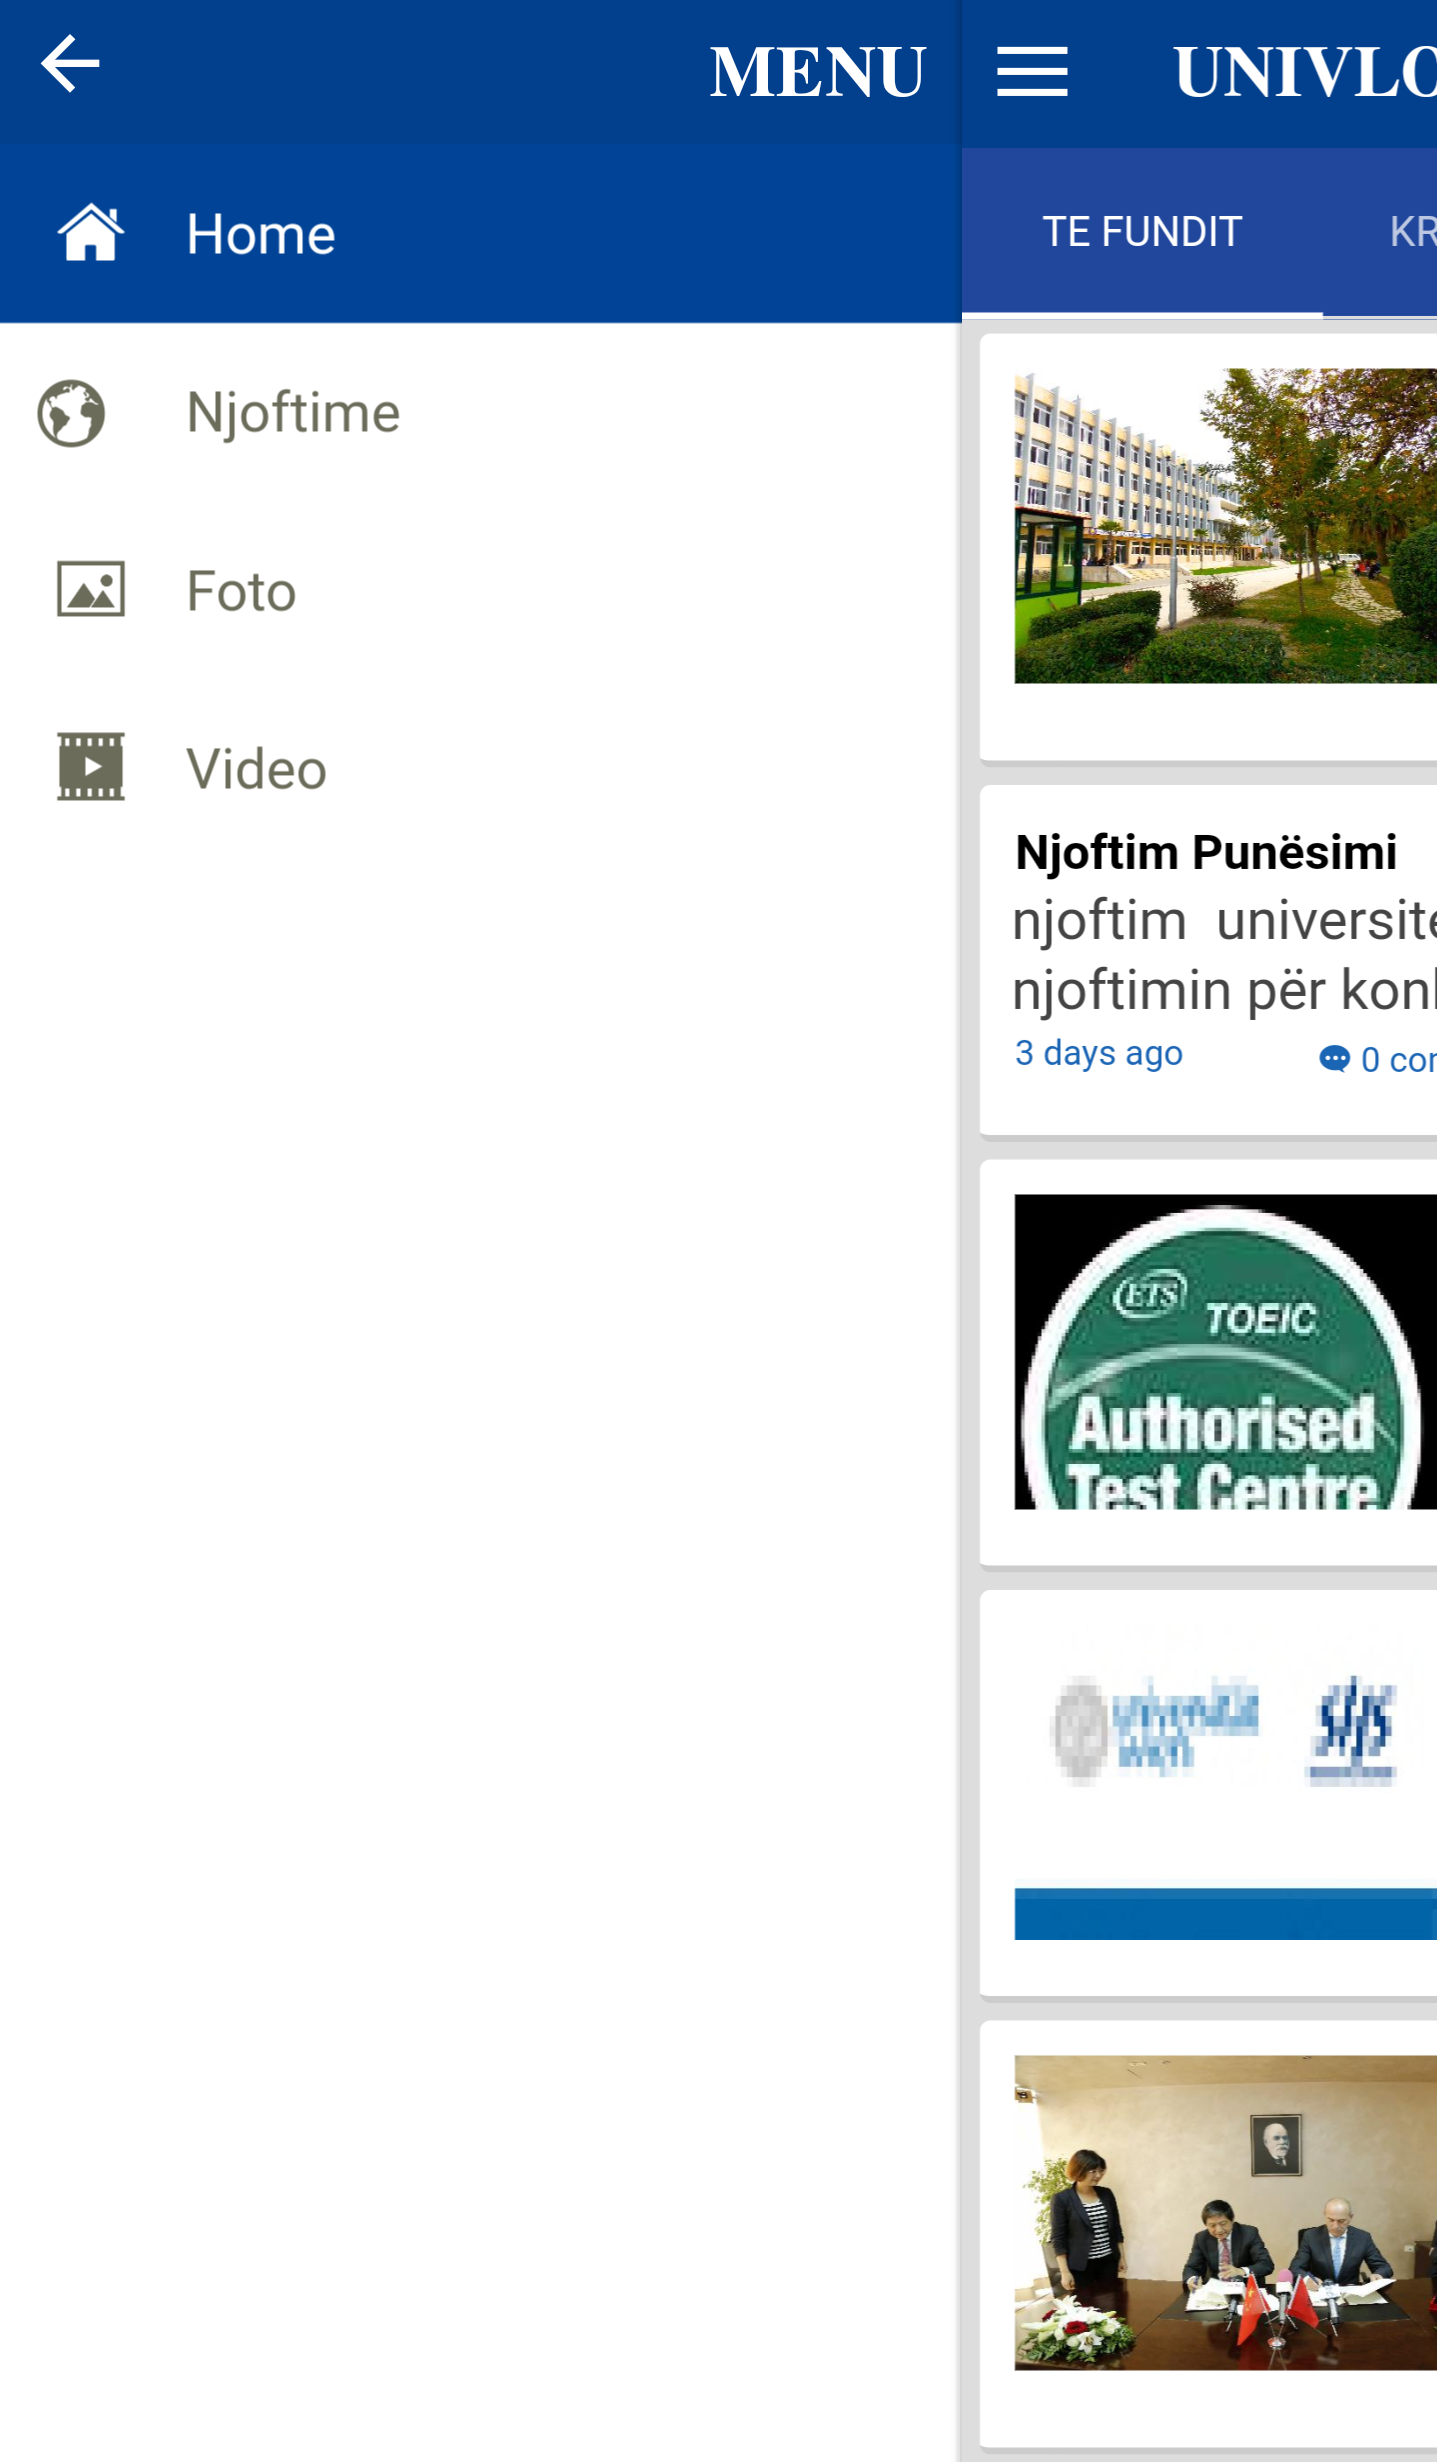Switch to the partially visible KR tab
The width and height of the screenshot is (1437, 2462).
click(x=1412, y=232)
